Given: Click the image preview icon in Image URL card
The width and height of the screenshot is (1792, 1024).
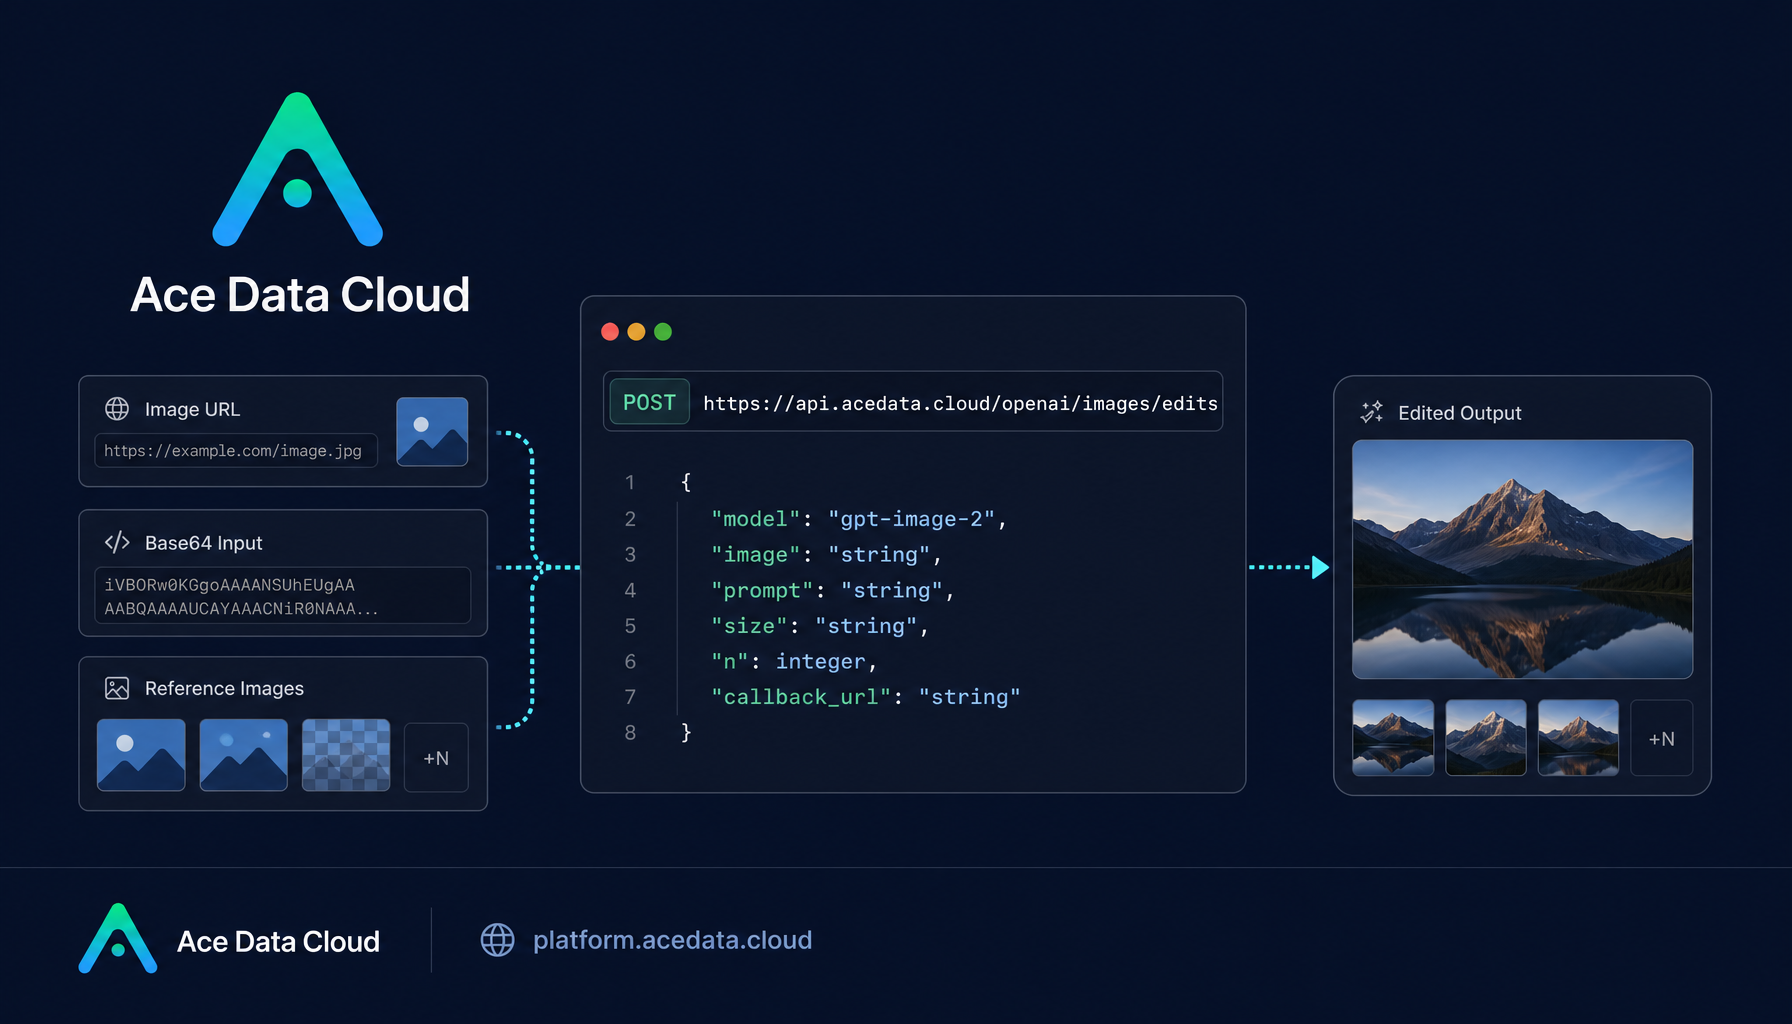Looking at the screenshot, I should point(432,432).
